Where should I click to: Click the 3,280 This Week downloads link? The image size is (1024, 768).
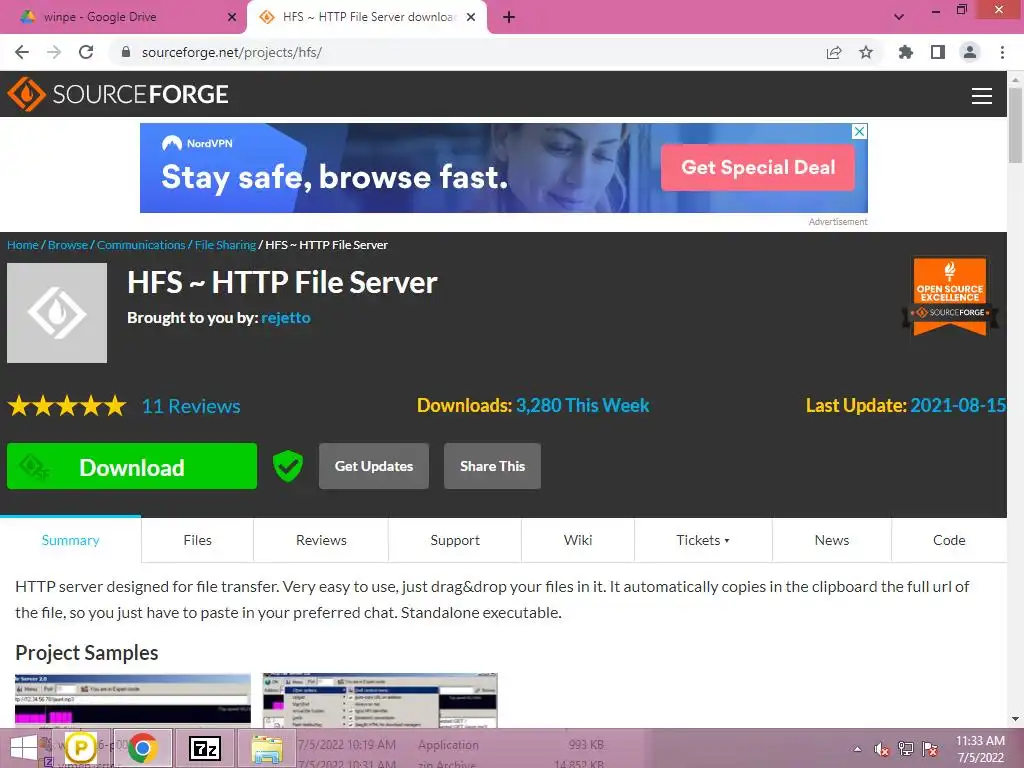tap(583, 406)
